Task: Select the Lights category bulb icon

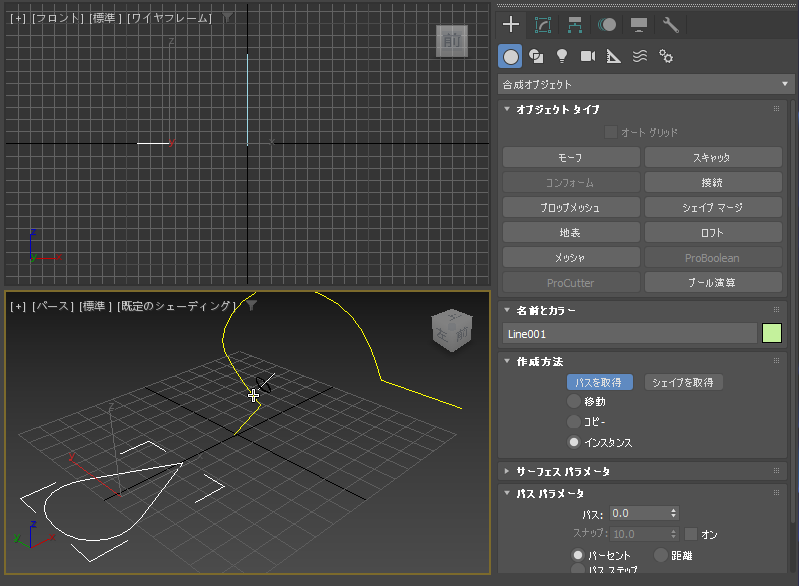Action: pyautogui.click(x=562, y=56)
